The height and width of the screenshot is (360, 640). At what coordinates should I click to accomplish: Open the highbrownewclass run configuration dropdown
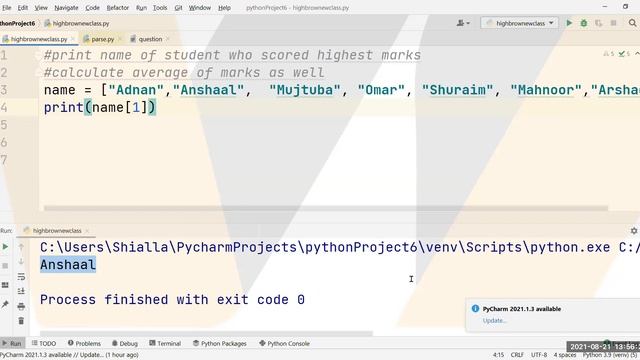click(519, 23)
